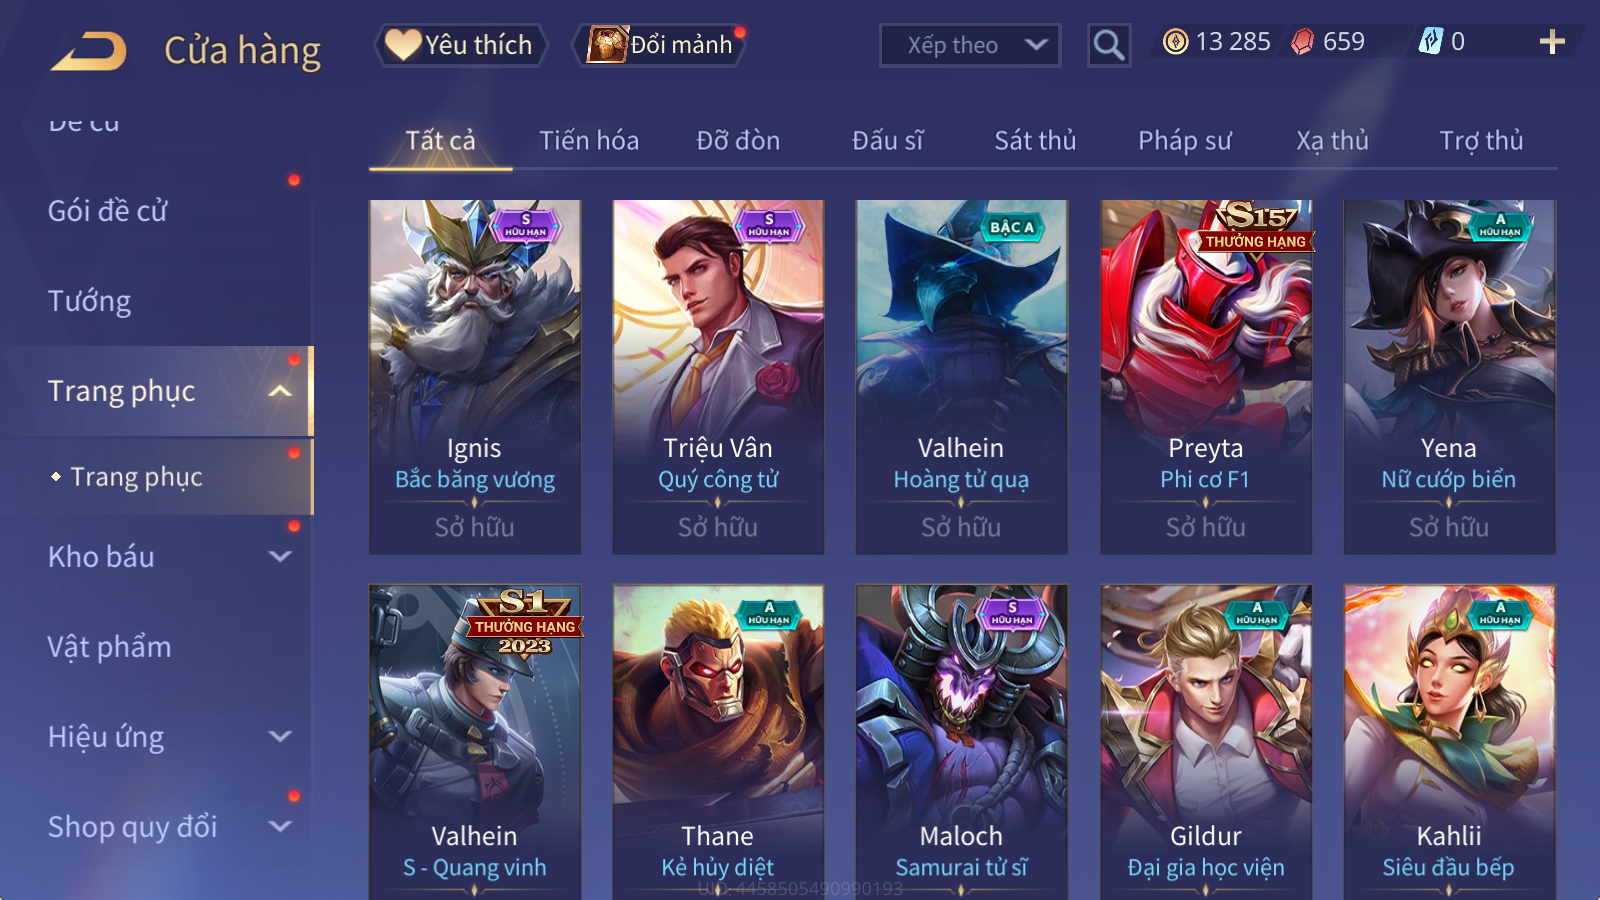Tap the gold coin icon
This screenshot has width=1600, height=900.
(1176, 42)
